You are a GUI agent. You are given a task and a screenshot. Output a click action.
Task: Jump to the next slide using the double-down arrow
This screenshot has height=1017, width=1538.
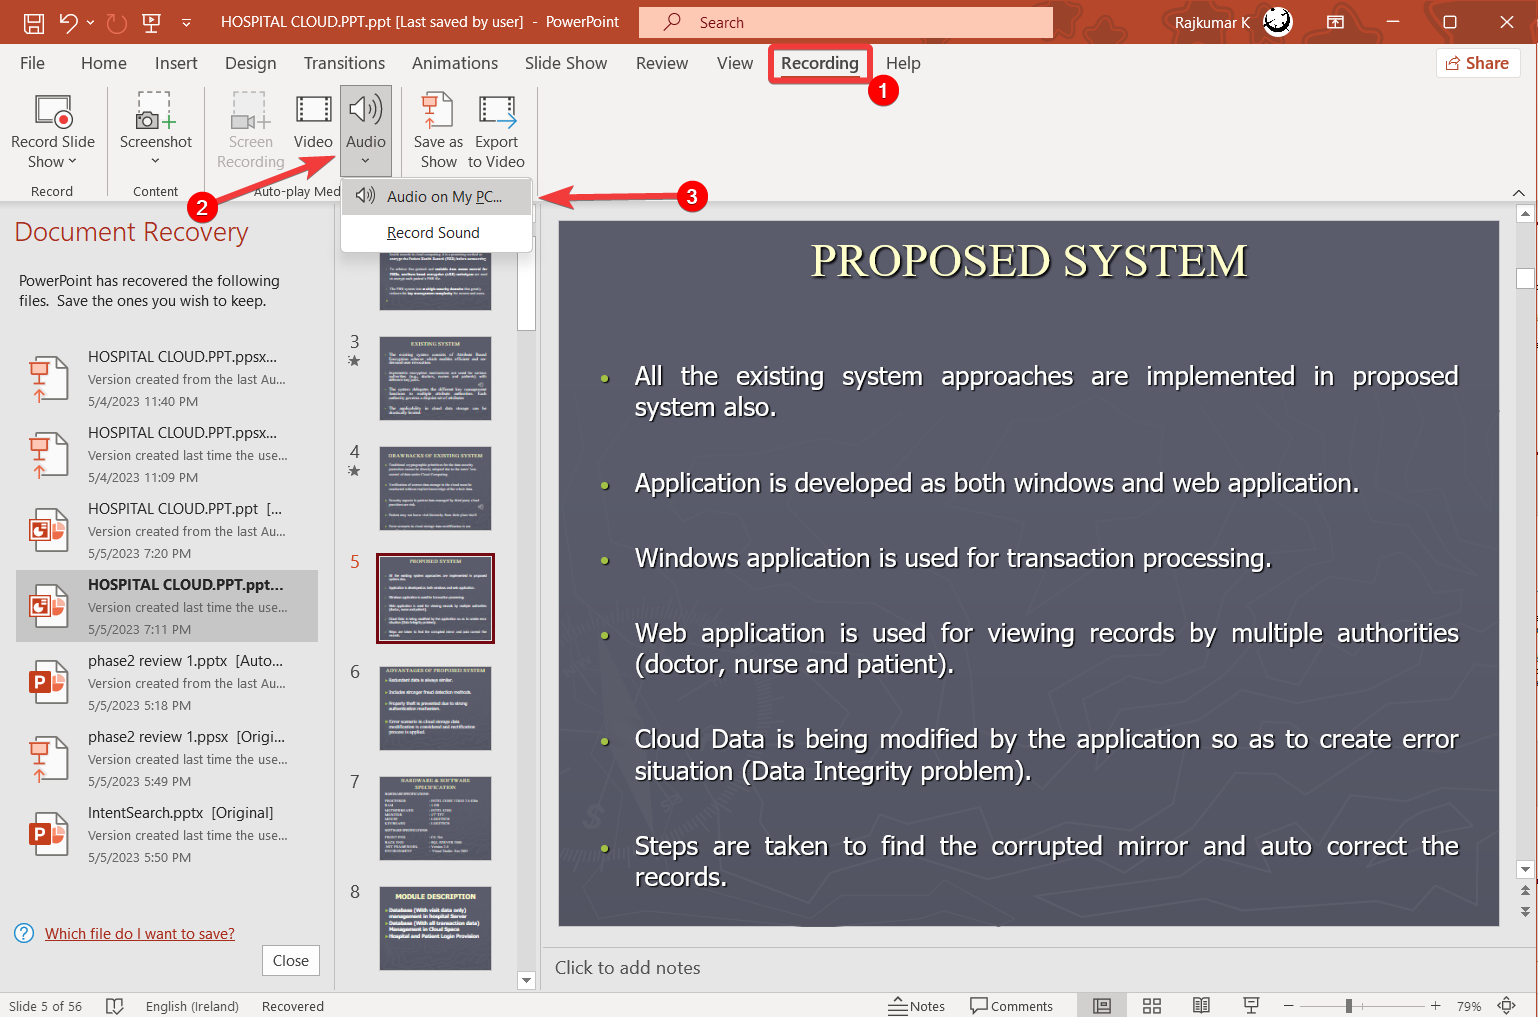1525,911
